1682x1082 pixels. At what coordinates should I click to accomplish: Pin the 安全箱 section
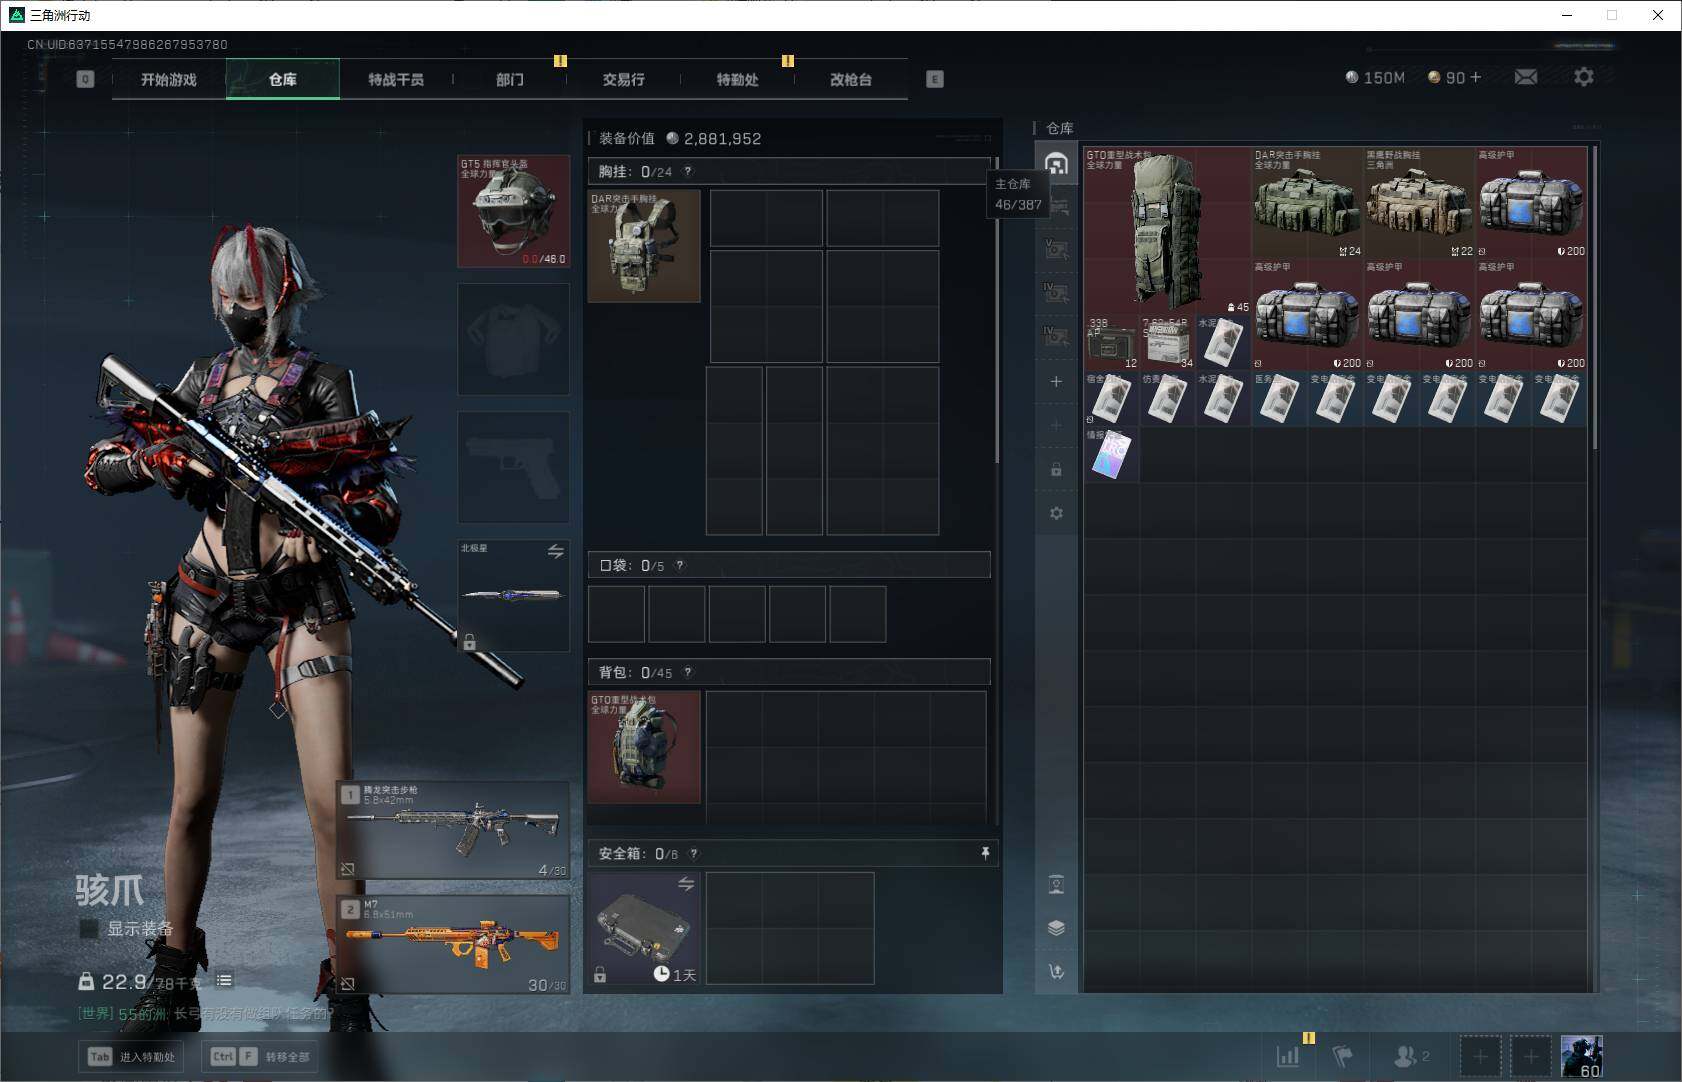pyautogui.click(x=985, y=853)
